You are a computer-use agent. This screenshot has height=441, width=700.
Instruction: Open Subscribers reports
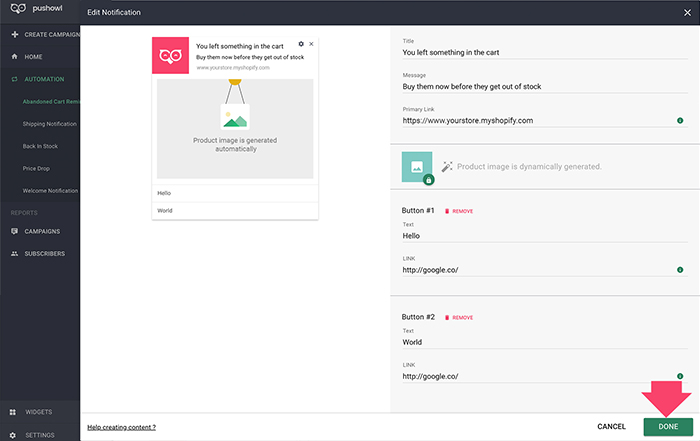click(x=45, y=254)
